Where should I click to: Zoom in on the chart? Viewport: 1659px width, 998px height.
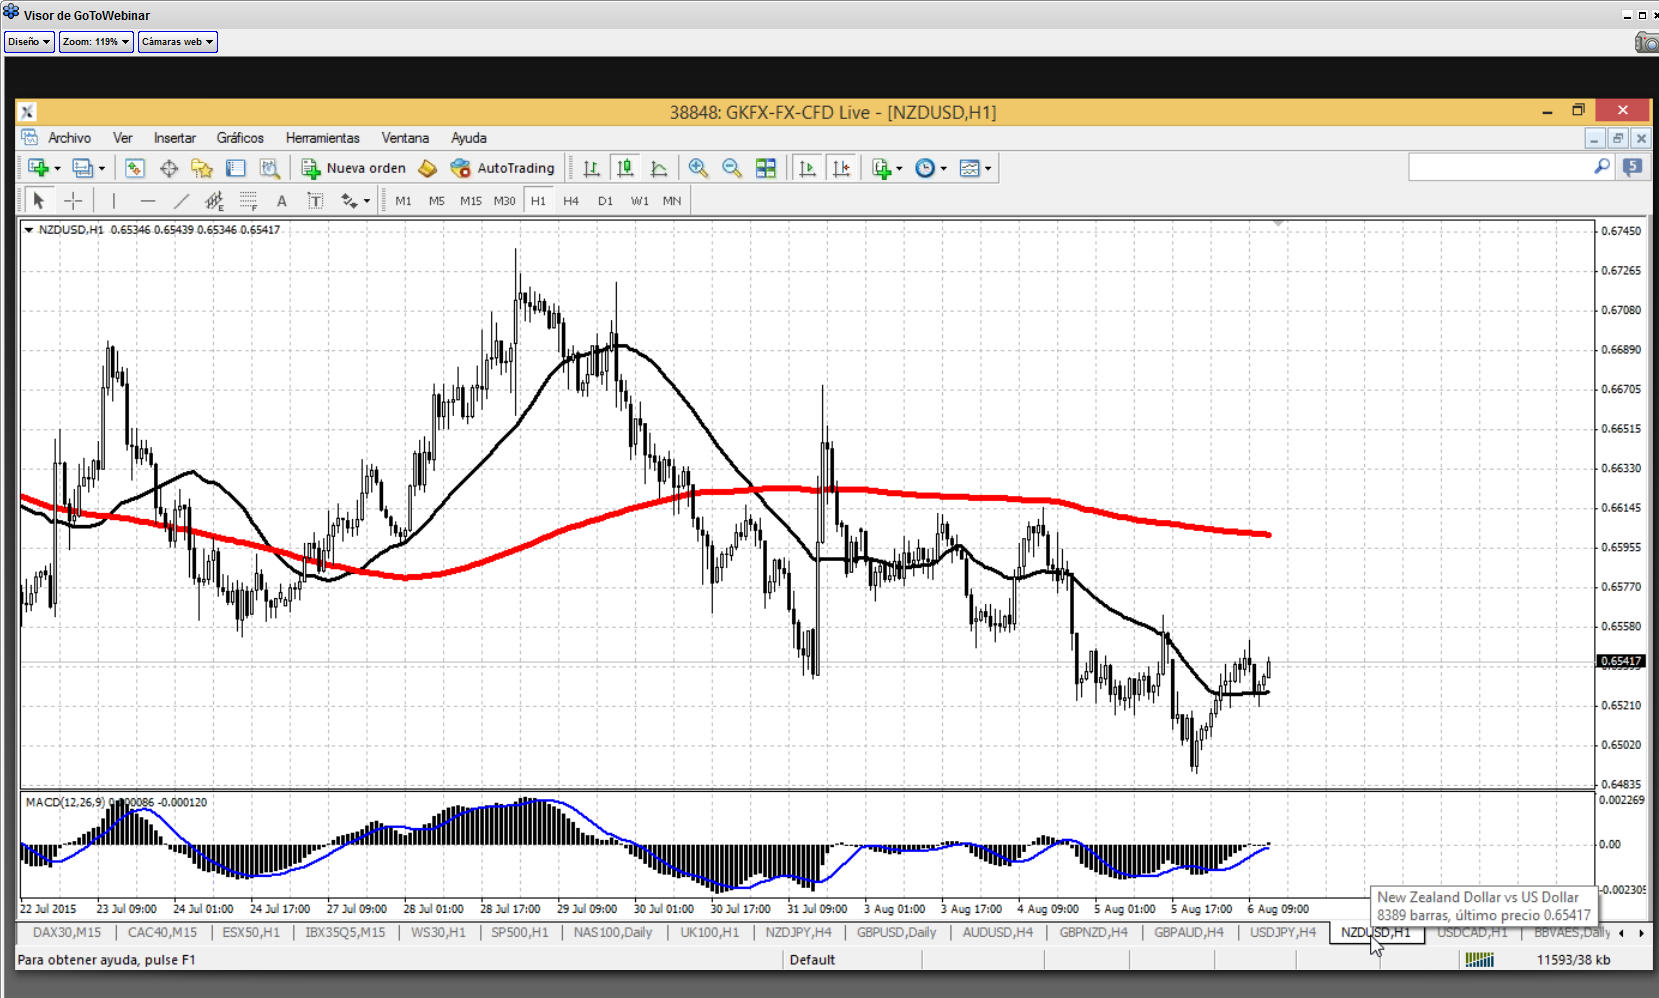coord(698,168)
